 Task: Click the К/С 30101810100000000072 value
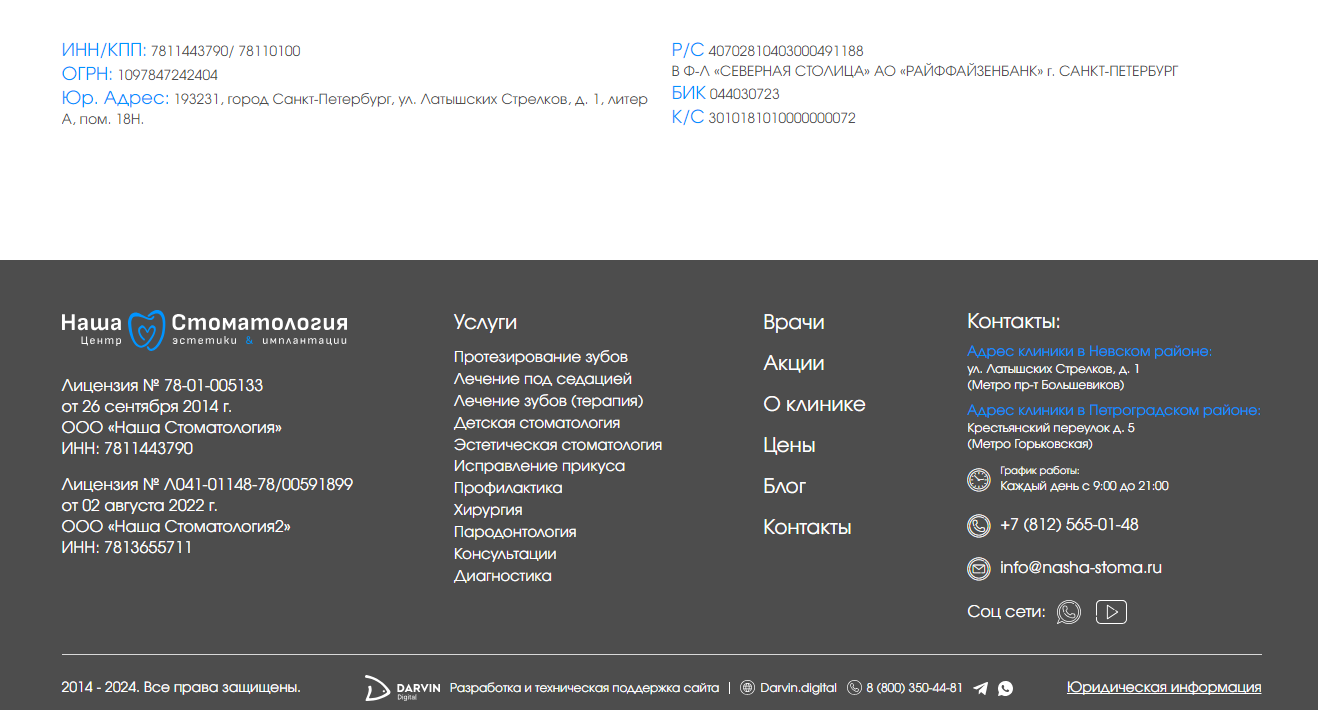[x=782, y=118]
